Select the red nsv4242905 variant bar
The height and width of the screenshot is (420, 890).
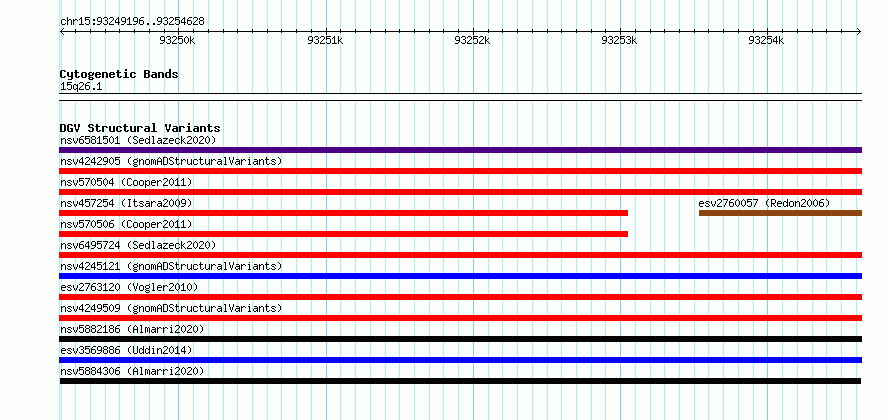click(460, 171)
